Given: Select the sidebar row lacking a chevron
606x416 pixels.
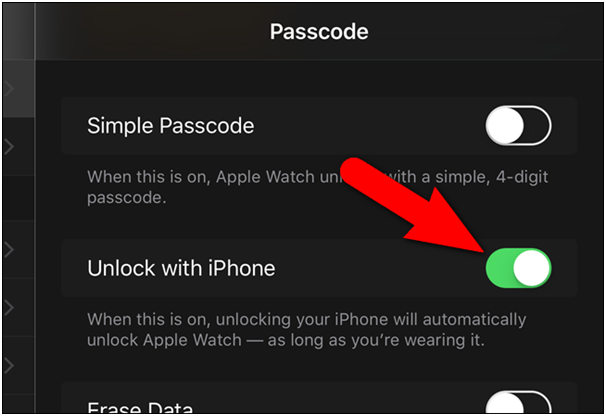Looking at the screenshot, I should (19, 198).
